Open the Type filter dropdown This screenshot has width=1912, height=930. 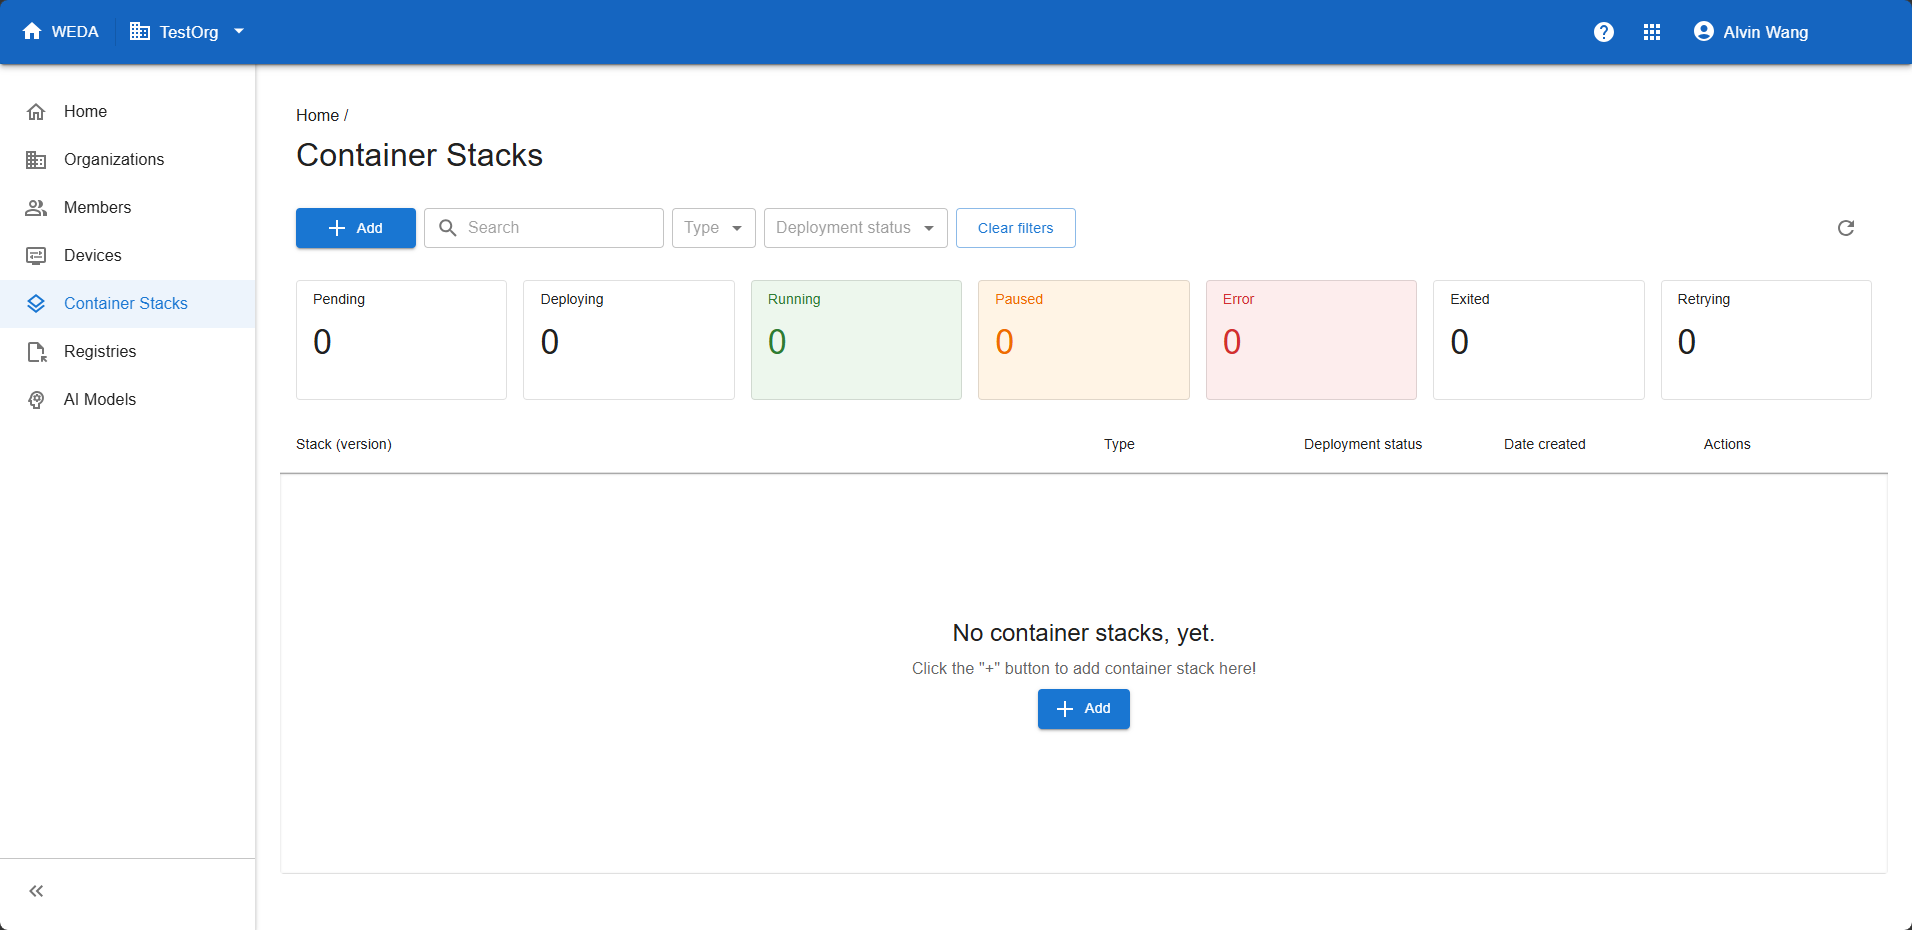[x=714, y=228]
